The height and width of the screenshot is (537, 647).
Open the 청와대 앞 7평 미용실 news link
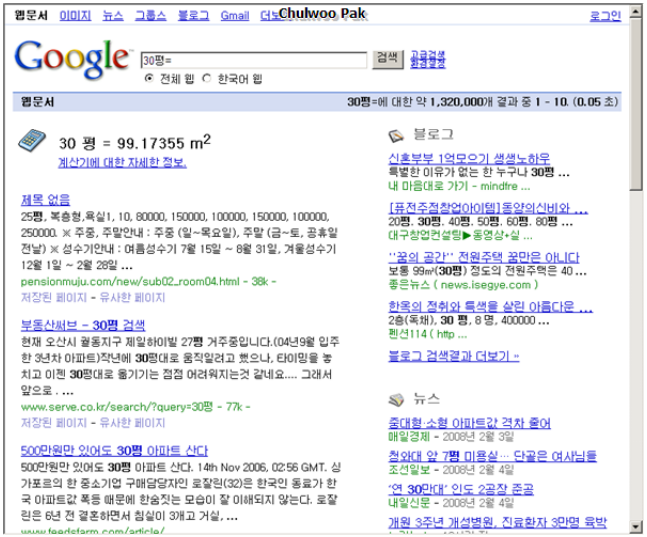(x=493, y=456)
